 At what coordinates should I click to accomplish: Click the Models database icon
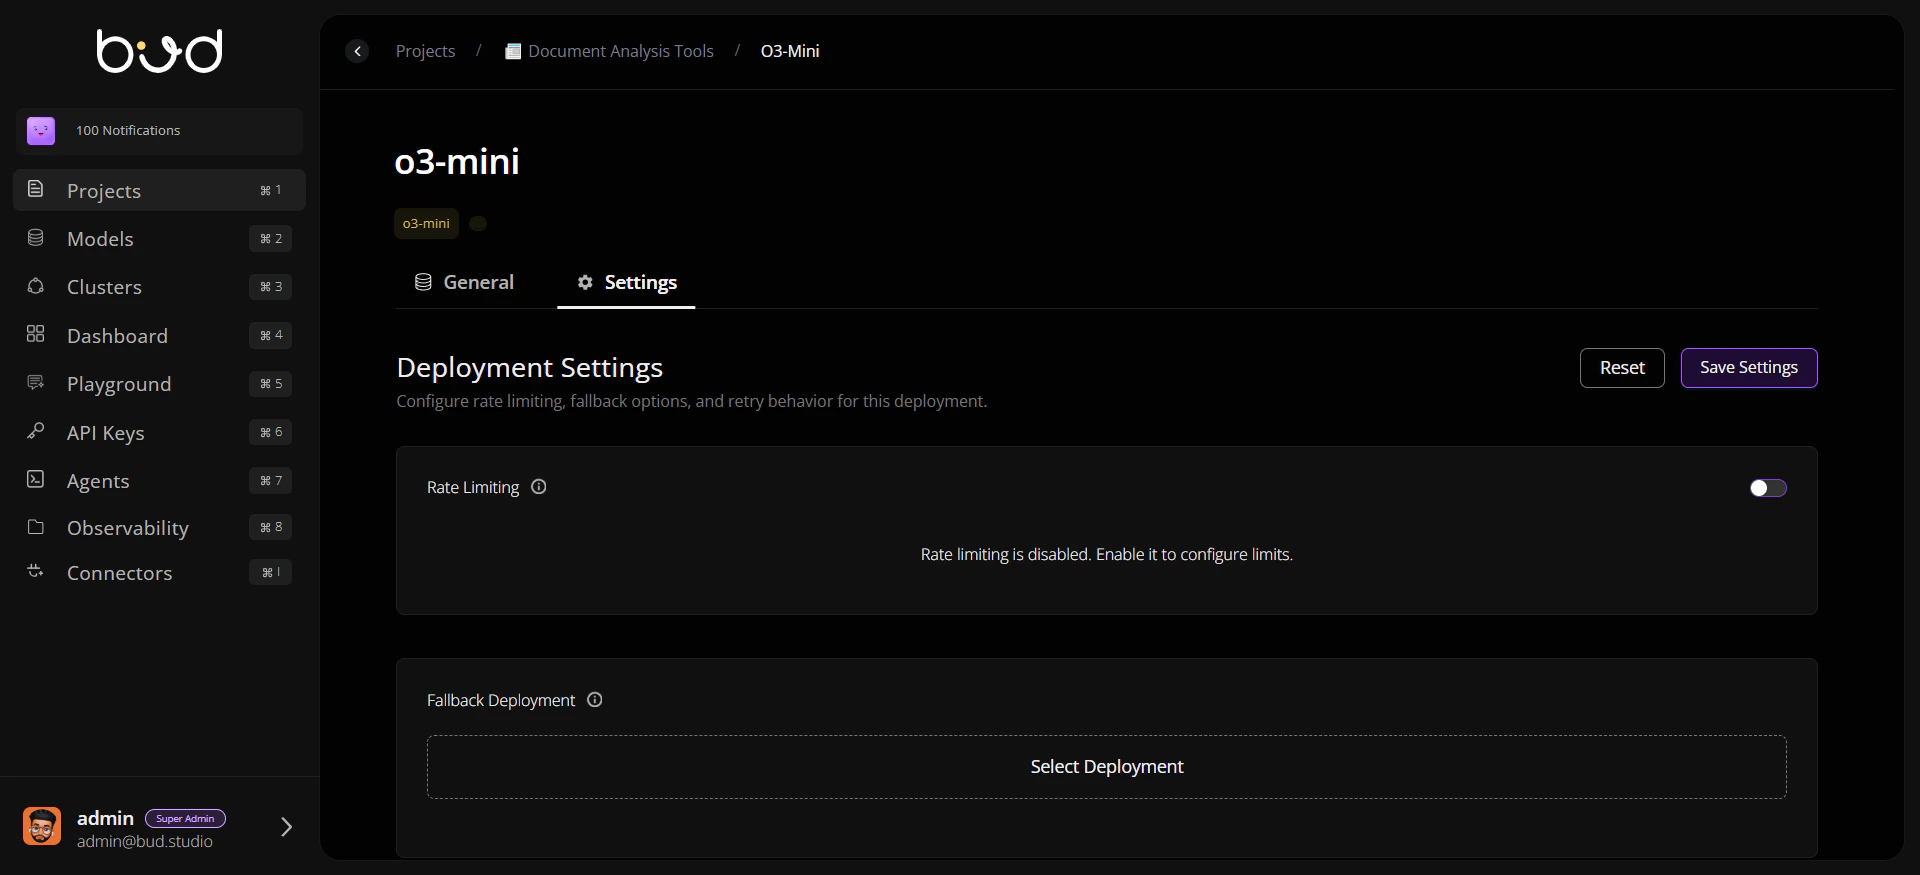click(36, 238)
